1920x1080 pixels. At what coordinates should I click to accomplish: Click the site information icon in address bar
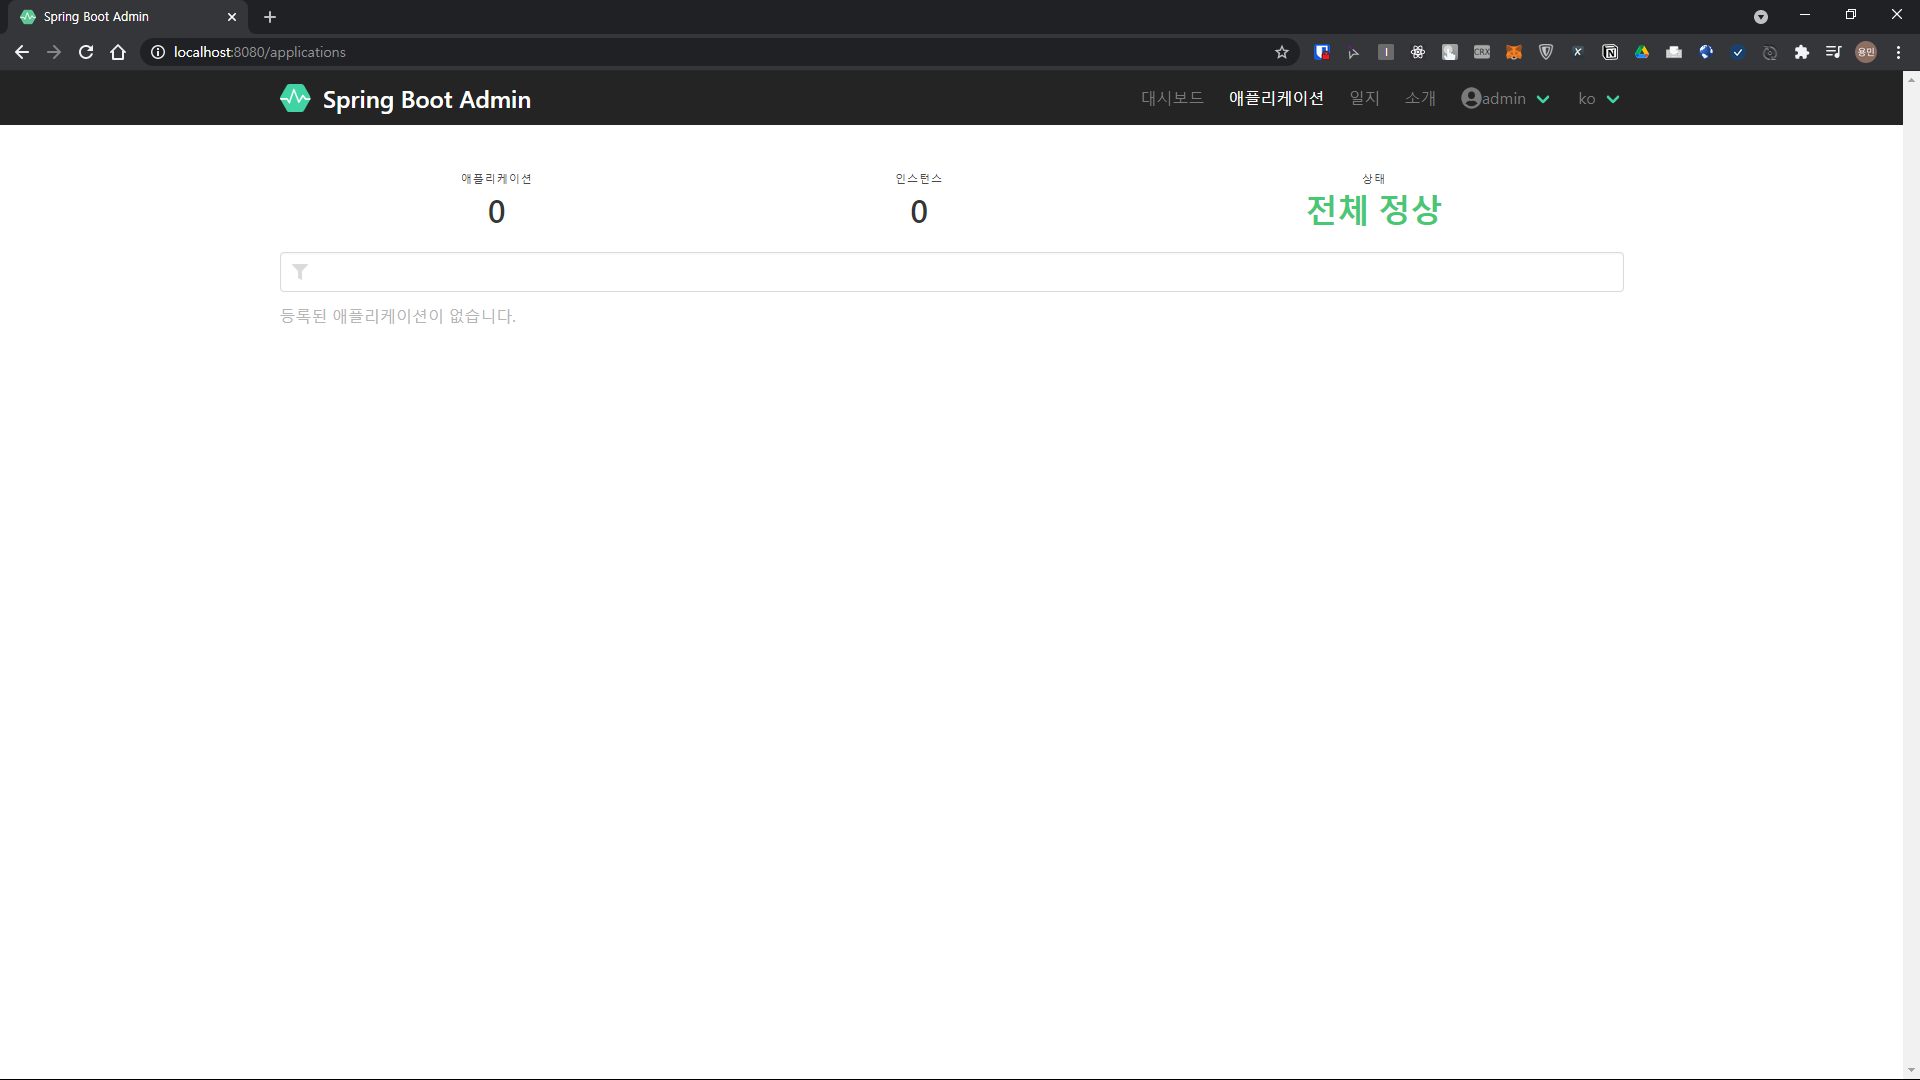pyautogui.click(x=158, y=52)
